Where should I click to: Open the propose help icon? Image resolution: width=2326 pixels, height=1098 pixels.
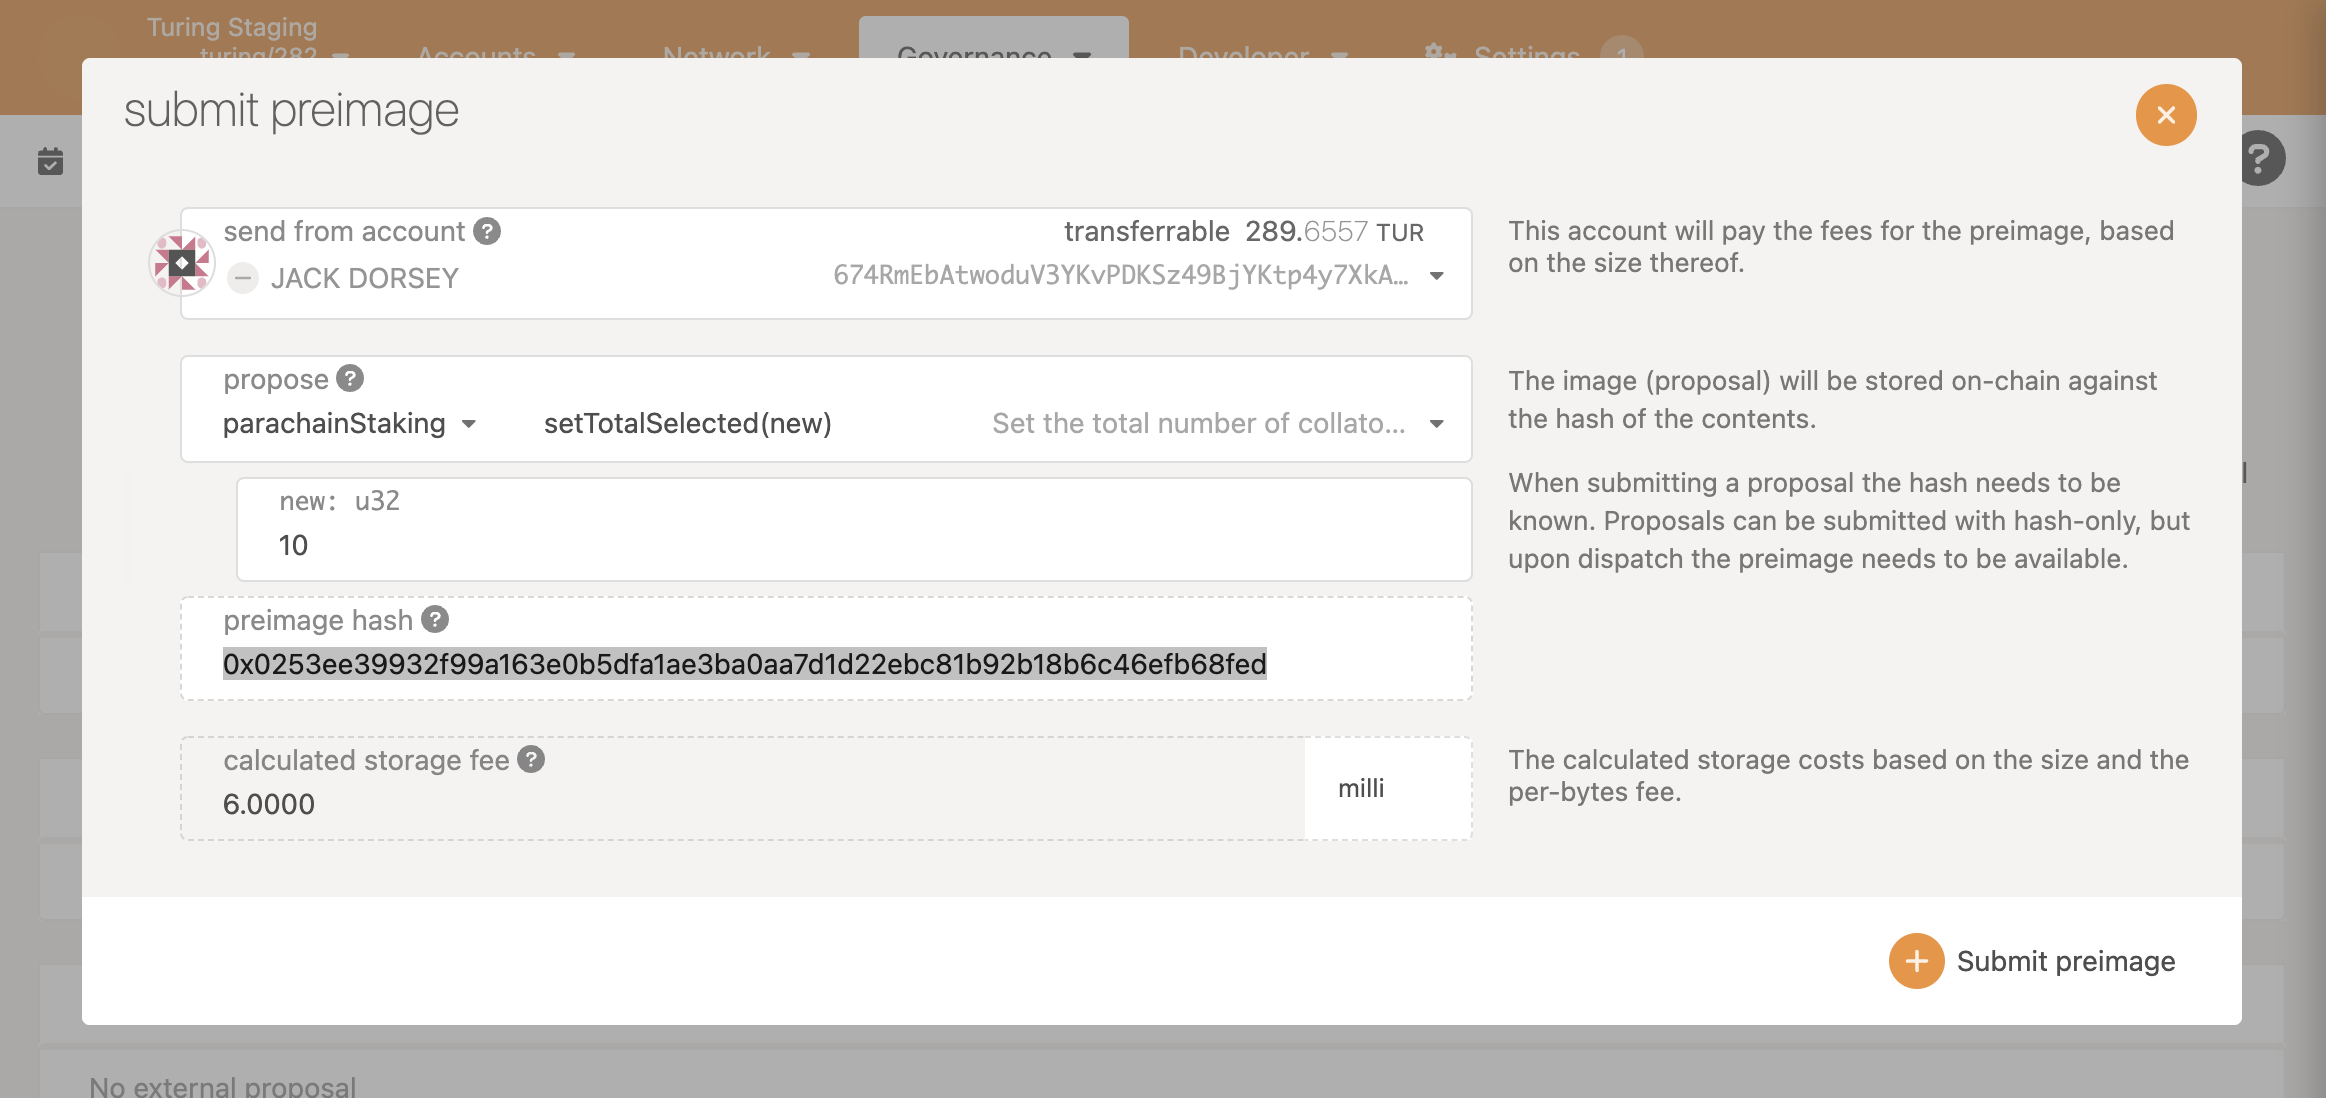350,379
